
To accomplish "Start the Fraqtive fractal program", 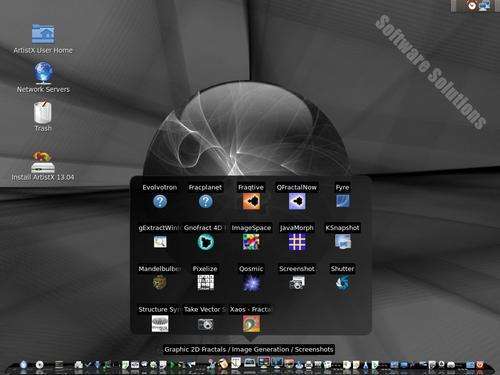I will (x=251, y=201).
